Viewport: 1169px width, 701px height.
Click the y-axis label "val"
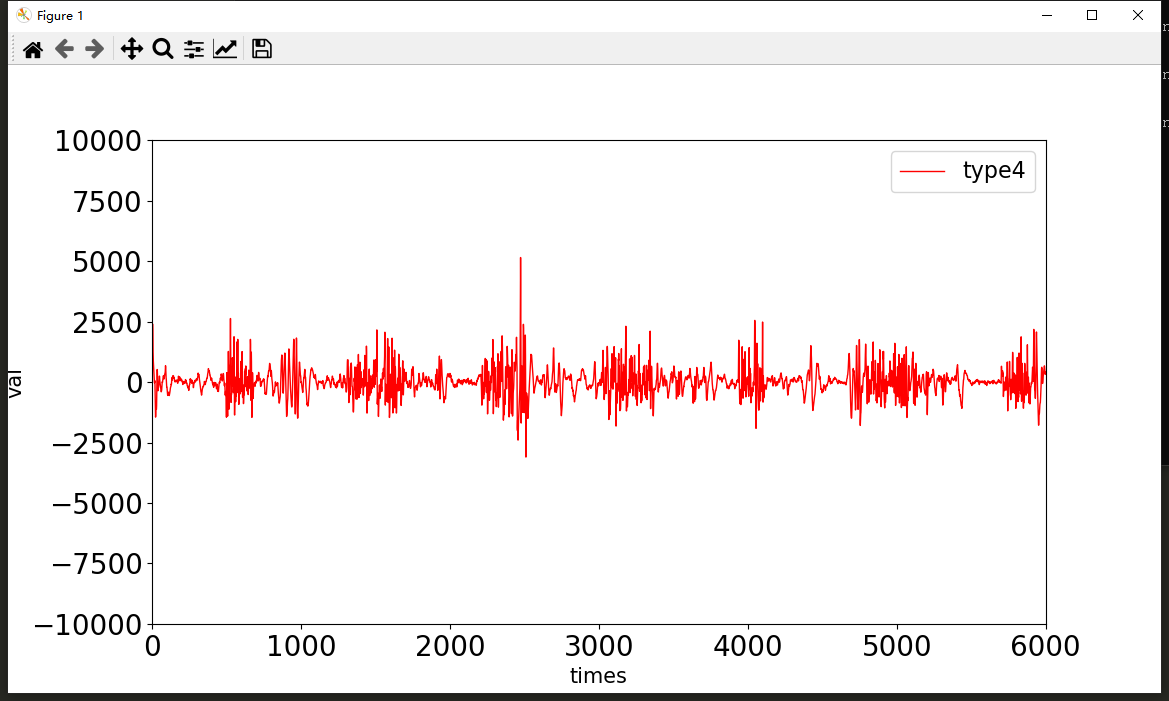tap(15, 383)
